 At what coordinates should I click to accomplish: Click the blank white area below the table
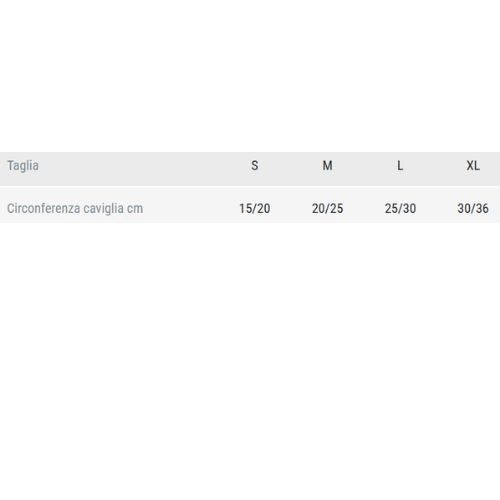click(x=250, y=361)
